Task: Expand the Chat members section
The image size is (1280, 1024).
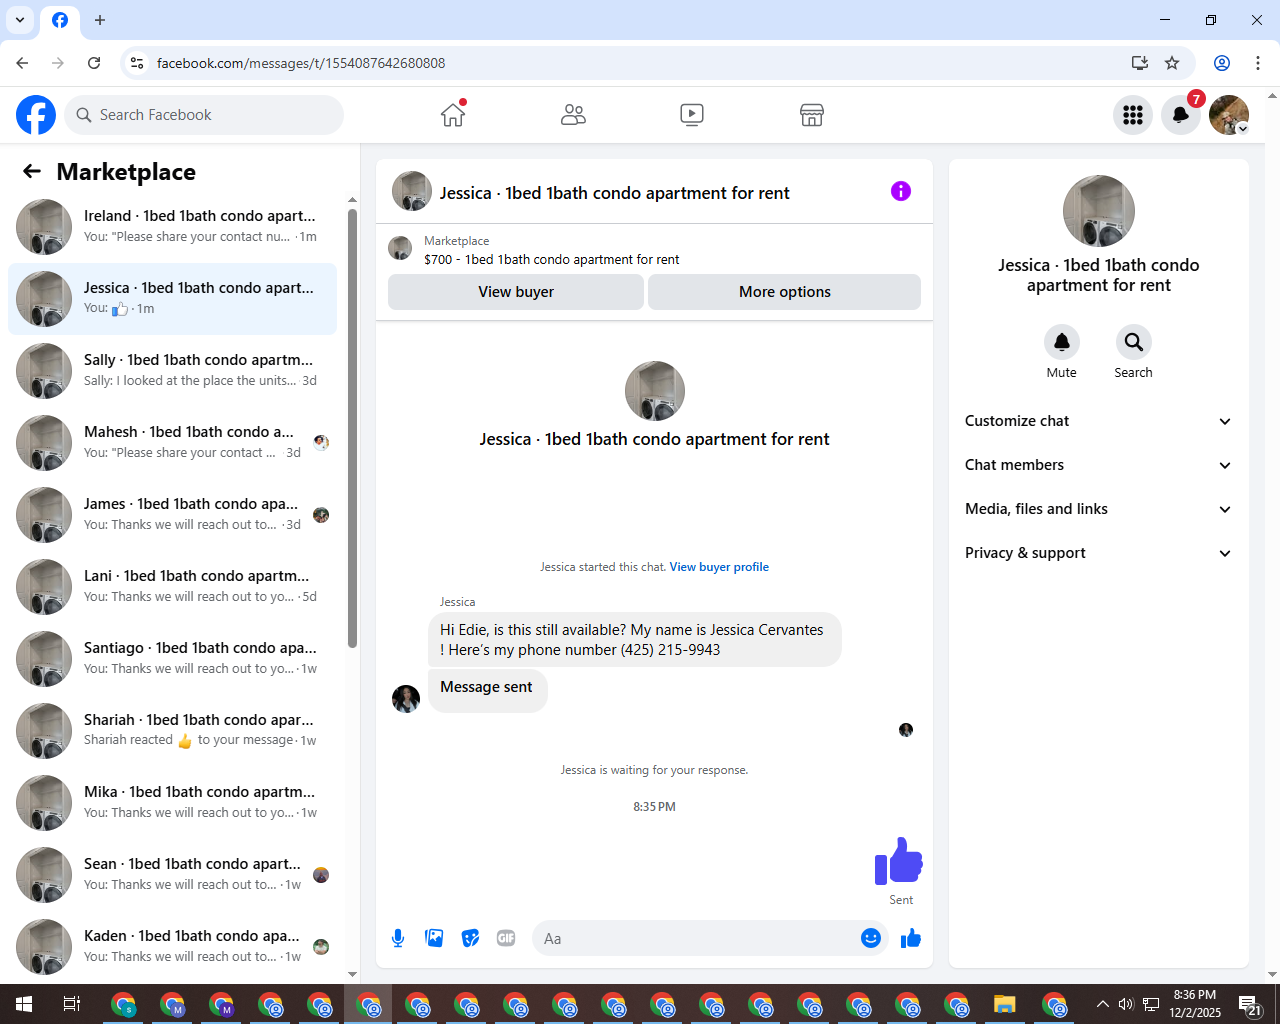Action: (1098, 465)
